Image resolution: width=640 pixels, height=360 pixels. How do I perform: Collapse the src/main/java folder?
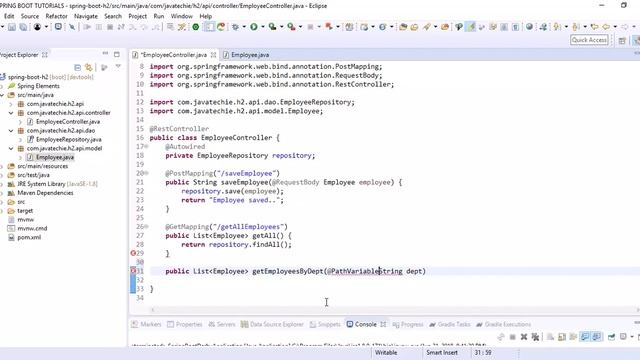point(2,95)
